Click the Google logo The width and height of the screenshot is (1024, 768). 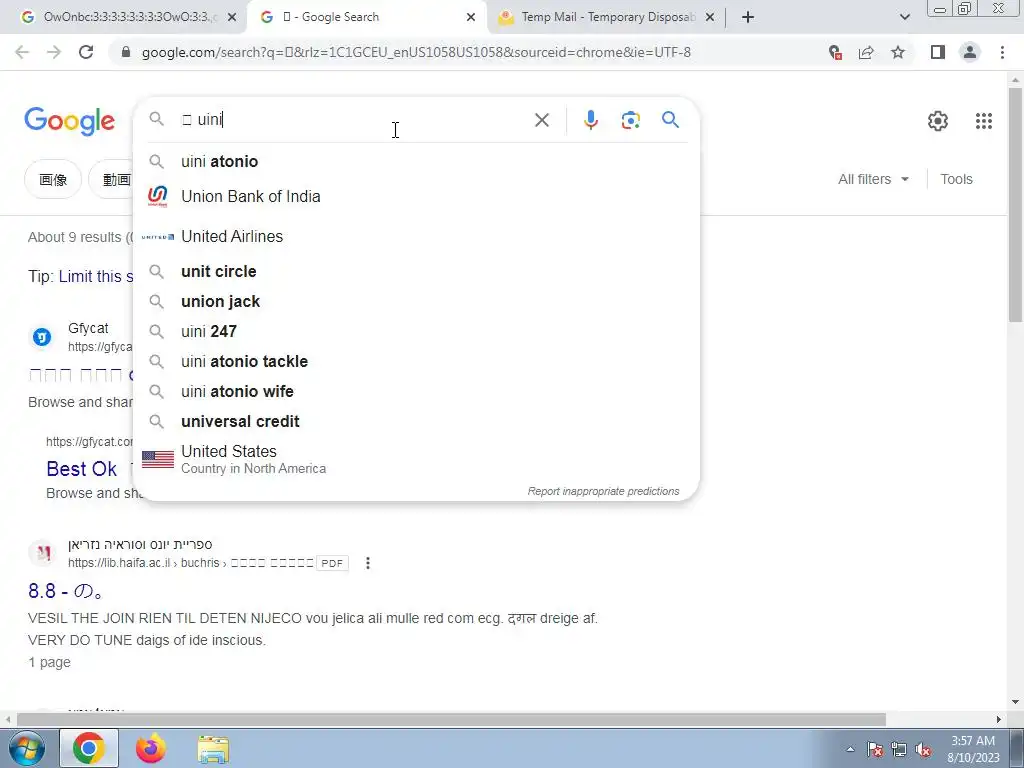click(x=69, y=121)
